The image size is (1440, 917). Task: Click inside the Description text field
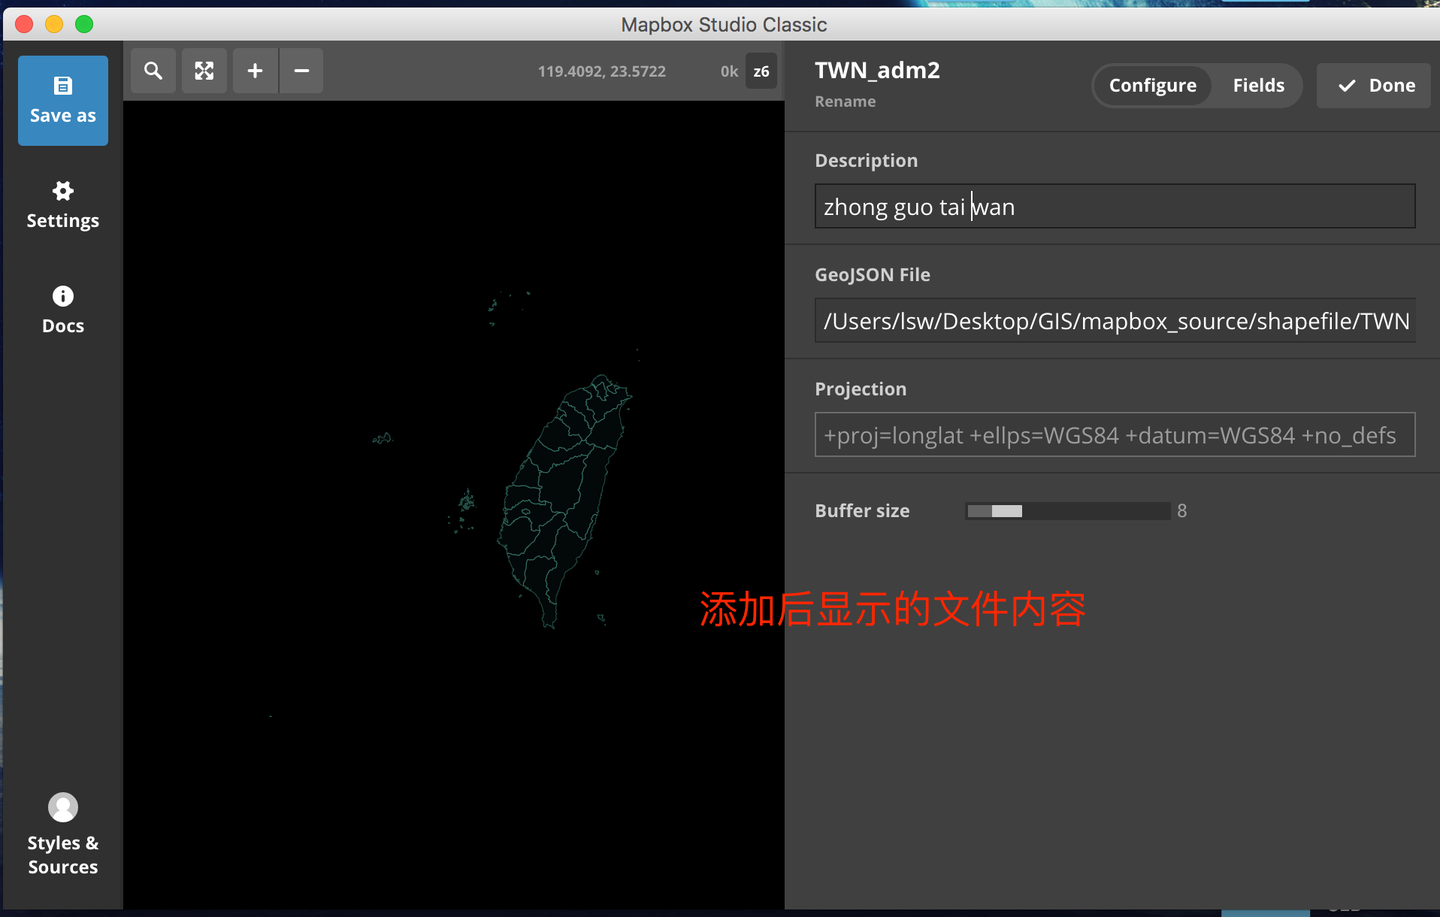(x=1114, y=206)
